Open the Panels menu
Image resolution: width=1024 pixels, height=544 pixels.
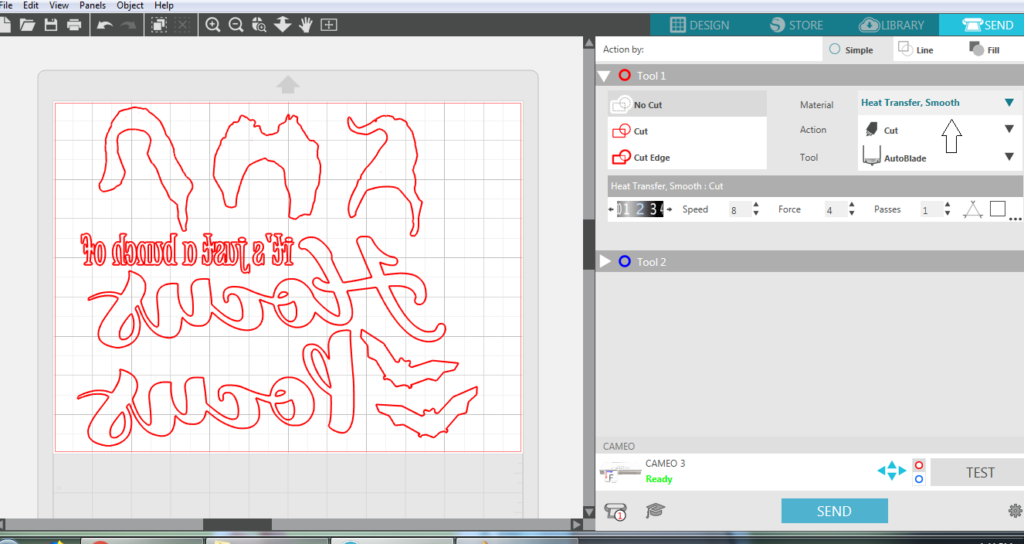(92, 5)
